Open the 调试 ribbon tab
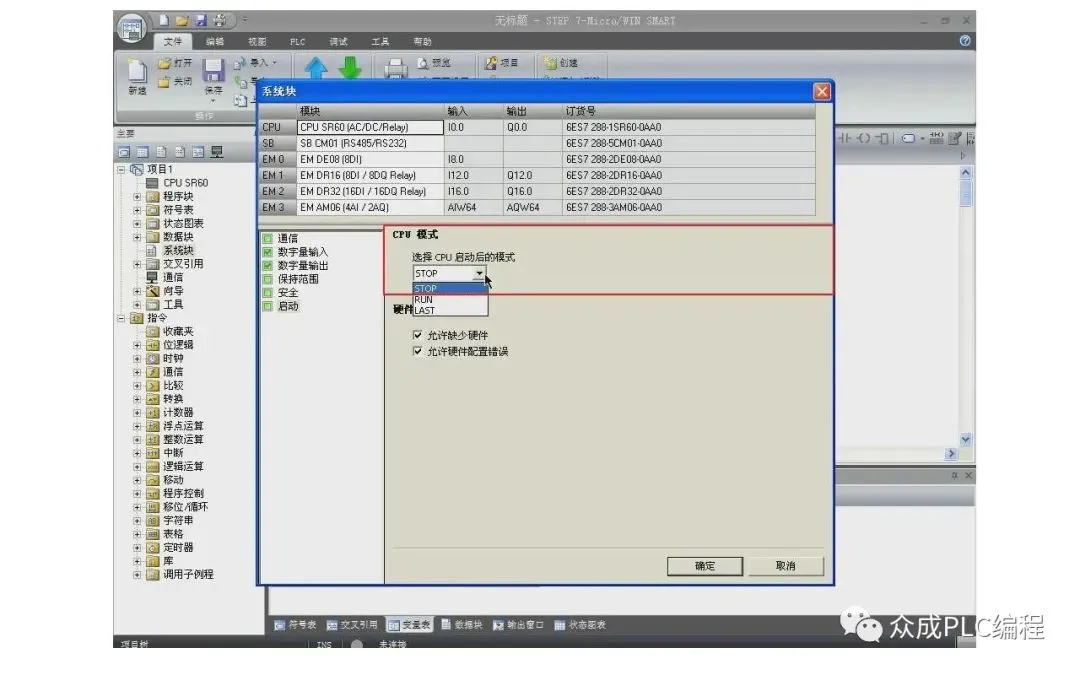This screenshot has width=1080, height=675. point(338,41)
